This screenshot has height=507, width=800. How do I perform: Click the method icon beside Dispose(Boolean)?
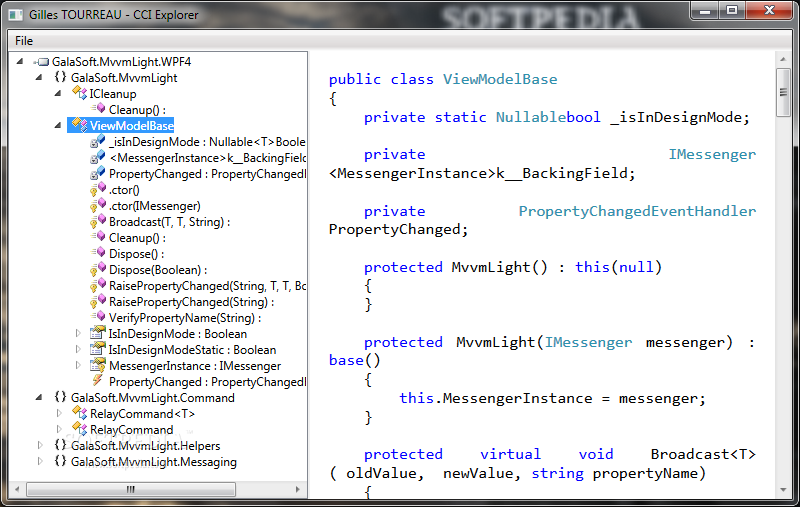click(98, 269)
